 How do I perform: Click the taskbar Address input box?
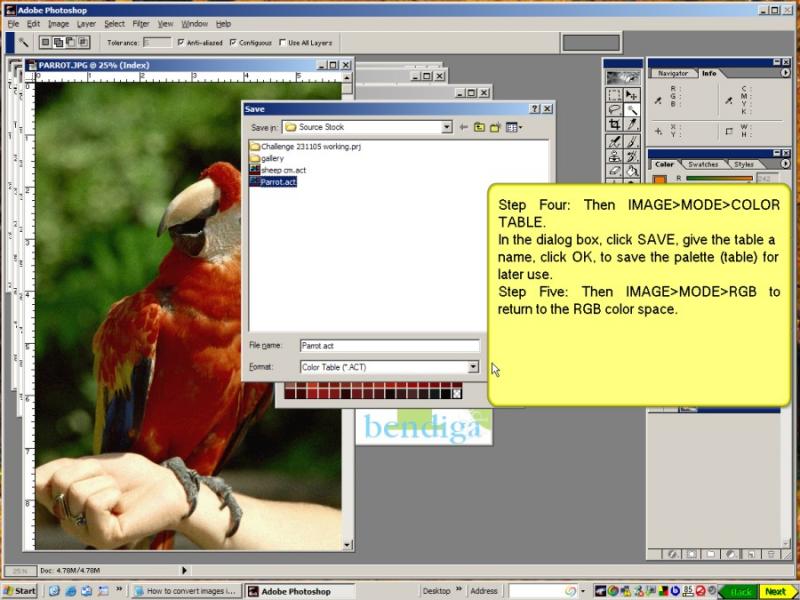[x=543, y=591]
